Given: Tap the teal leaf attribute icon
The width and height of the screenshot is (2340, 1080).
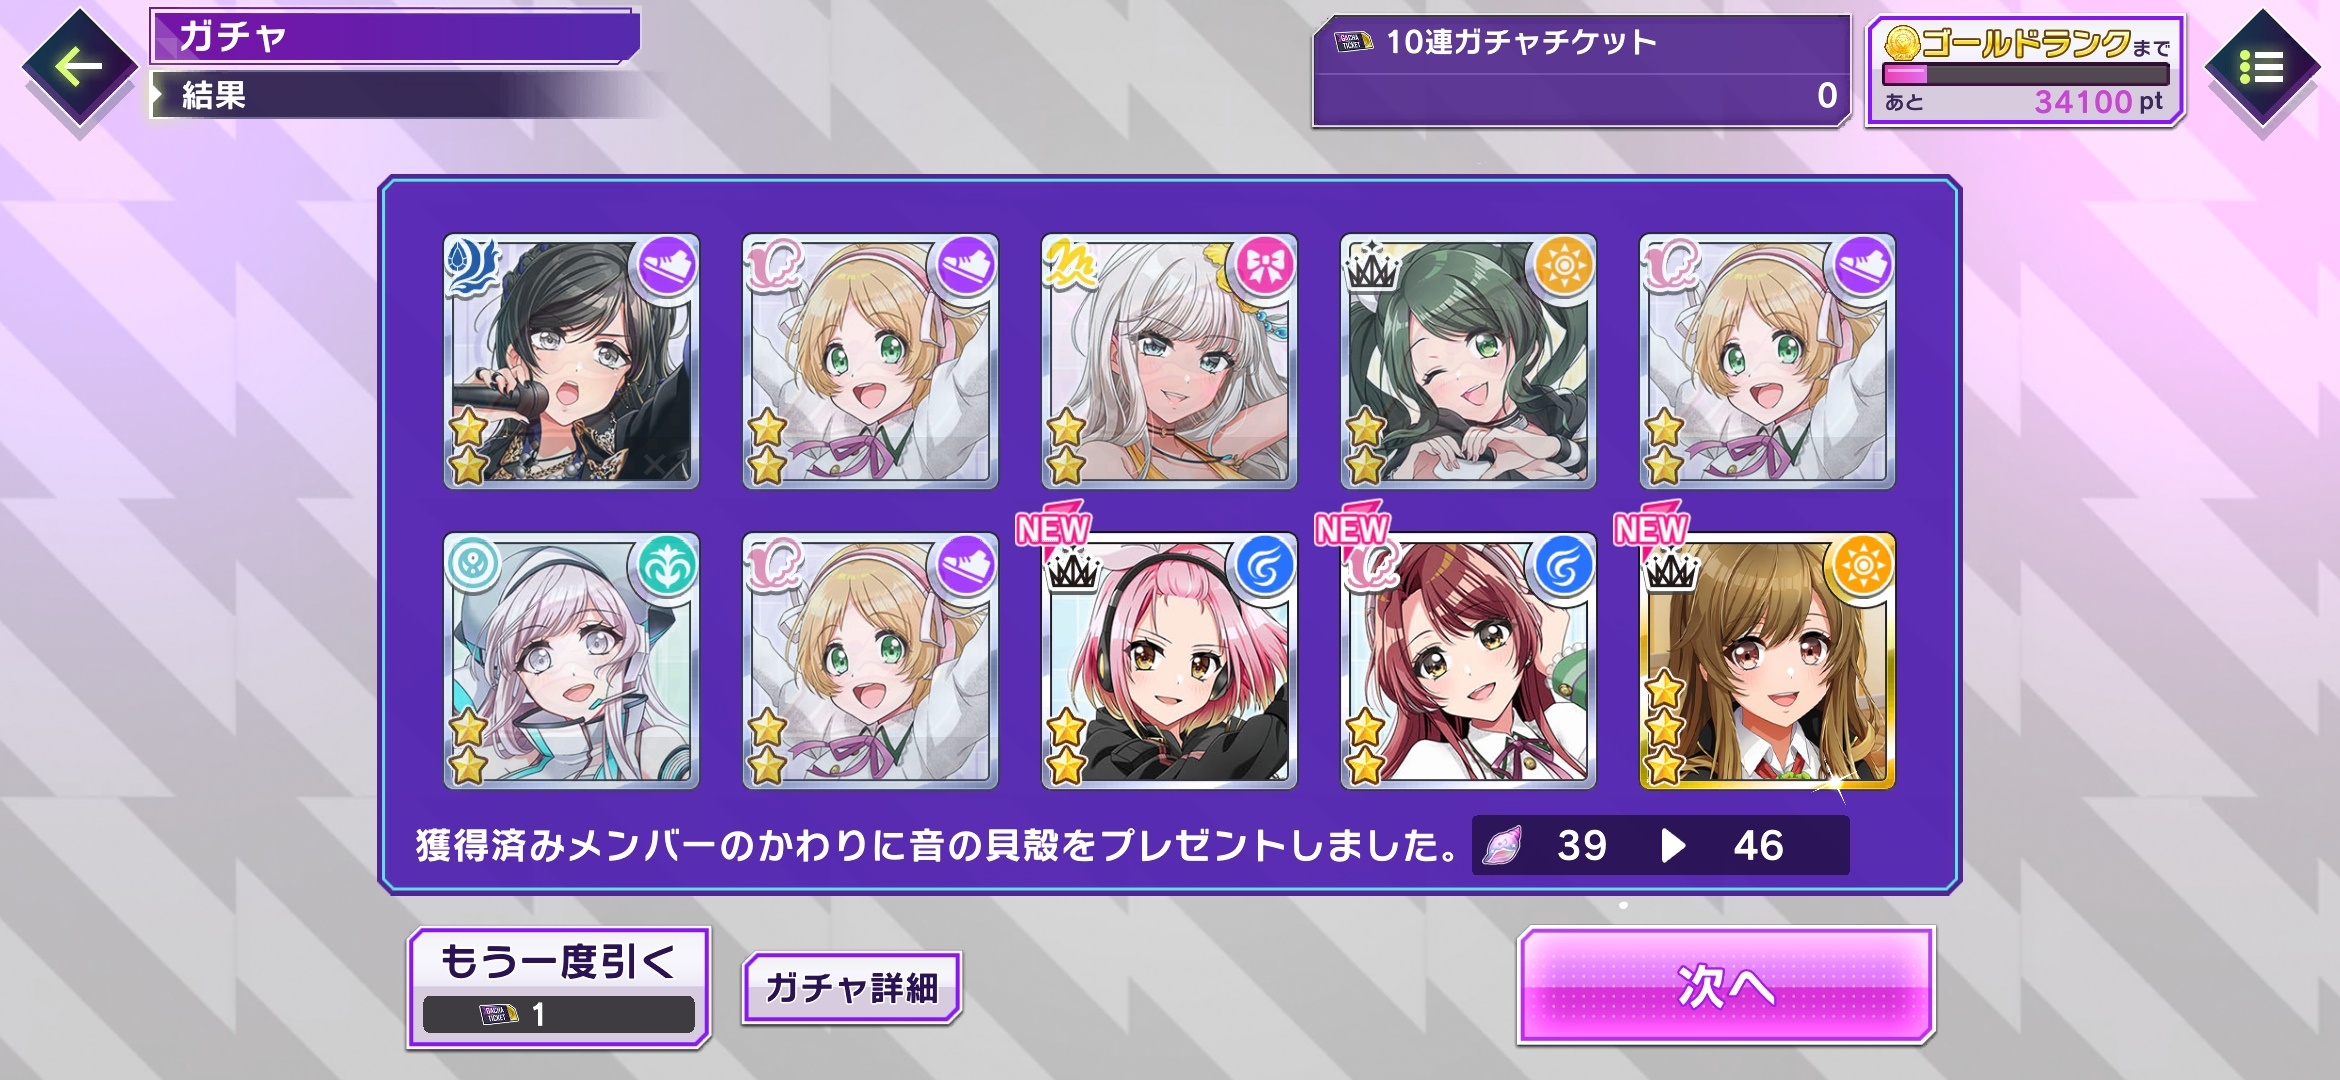Looking at the screenshot, I should [667, 566].
